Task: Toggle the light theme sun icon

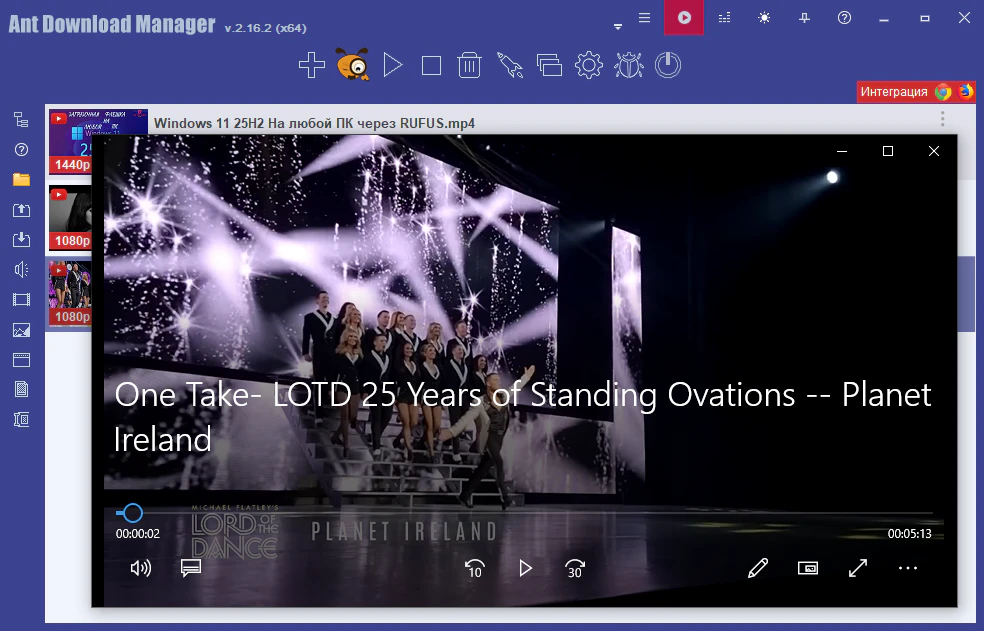Action: 764,18
